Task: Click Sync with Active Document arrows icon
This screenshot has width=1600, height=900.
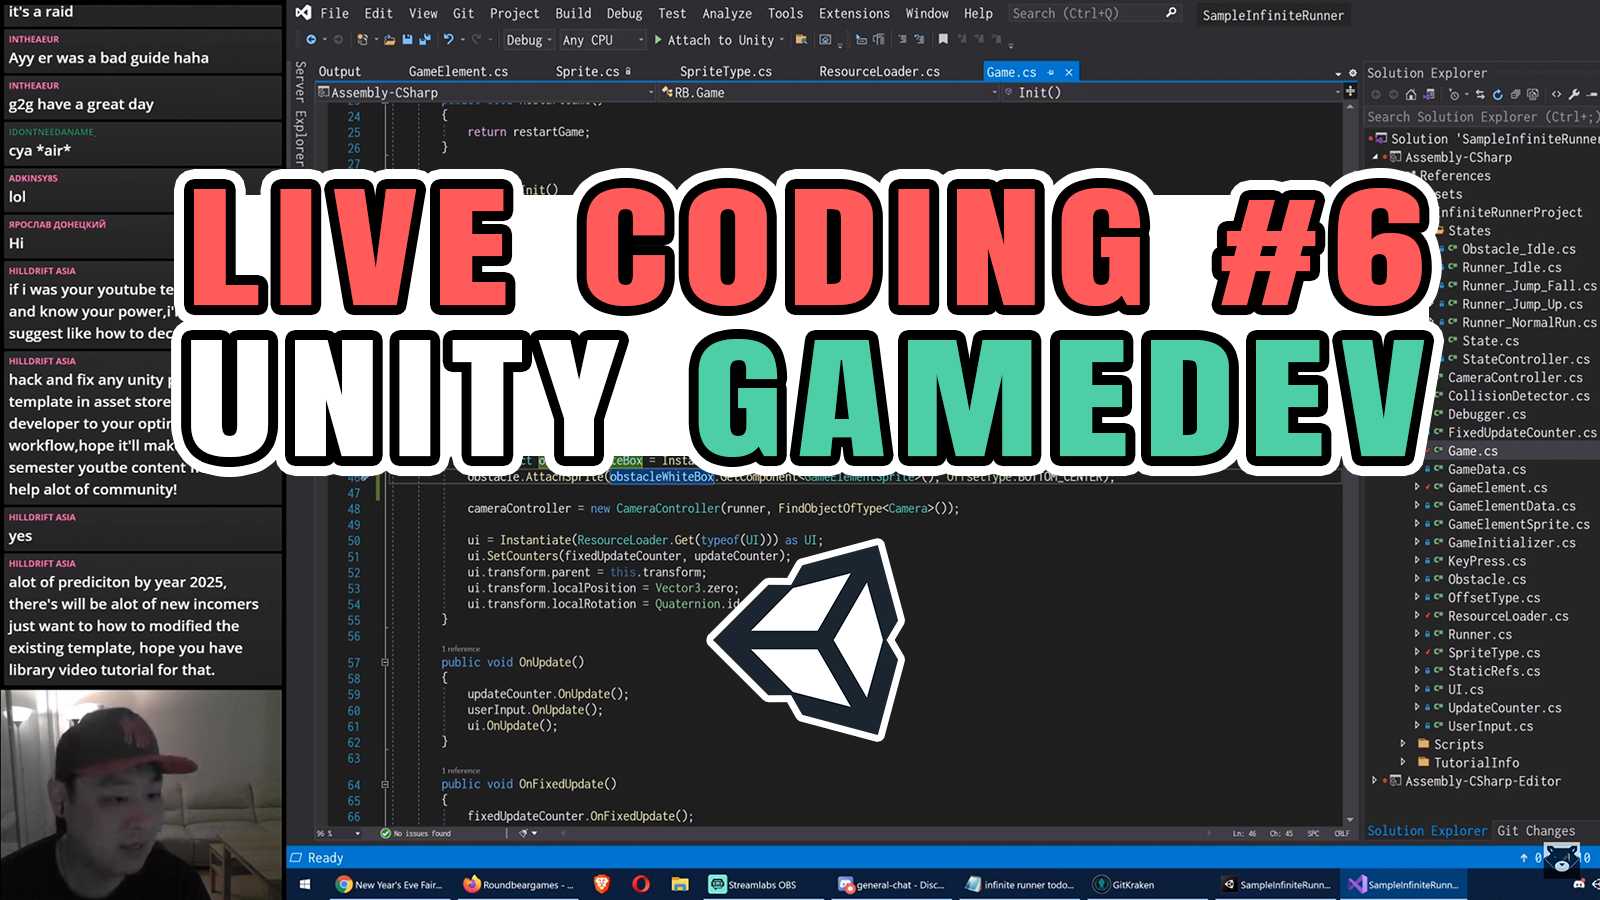Action: tap(1481, 94)
